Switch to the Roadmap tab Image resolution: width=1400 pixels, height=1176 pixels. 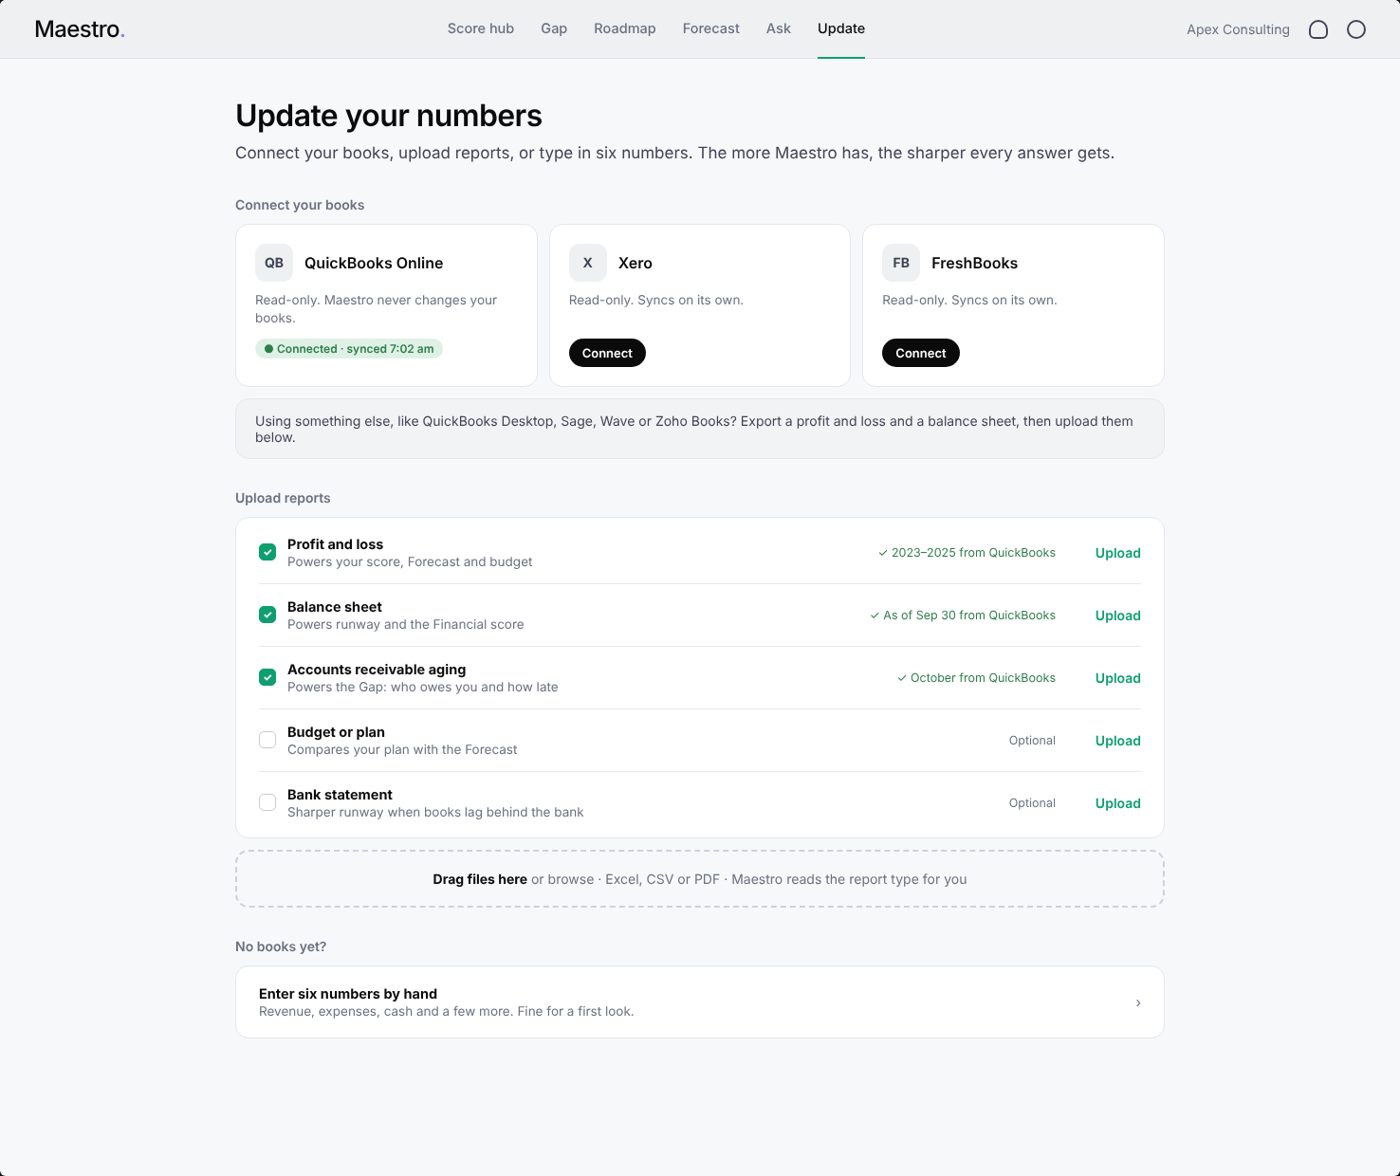click(x=625, y=28)
